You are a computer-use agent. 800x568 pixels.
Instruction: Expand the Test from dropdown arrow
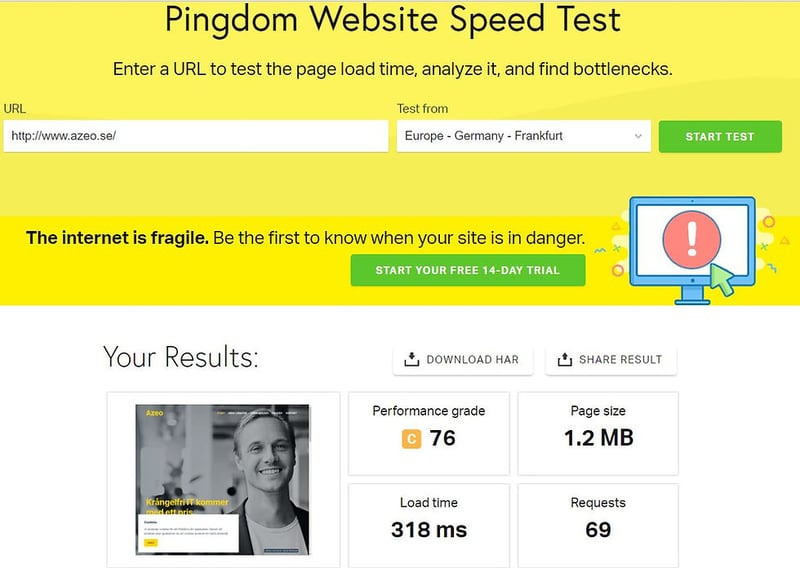click(x=638, y=136)
